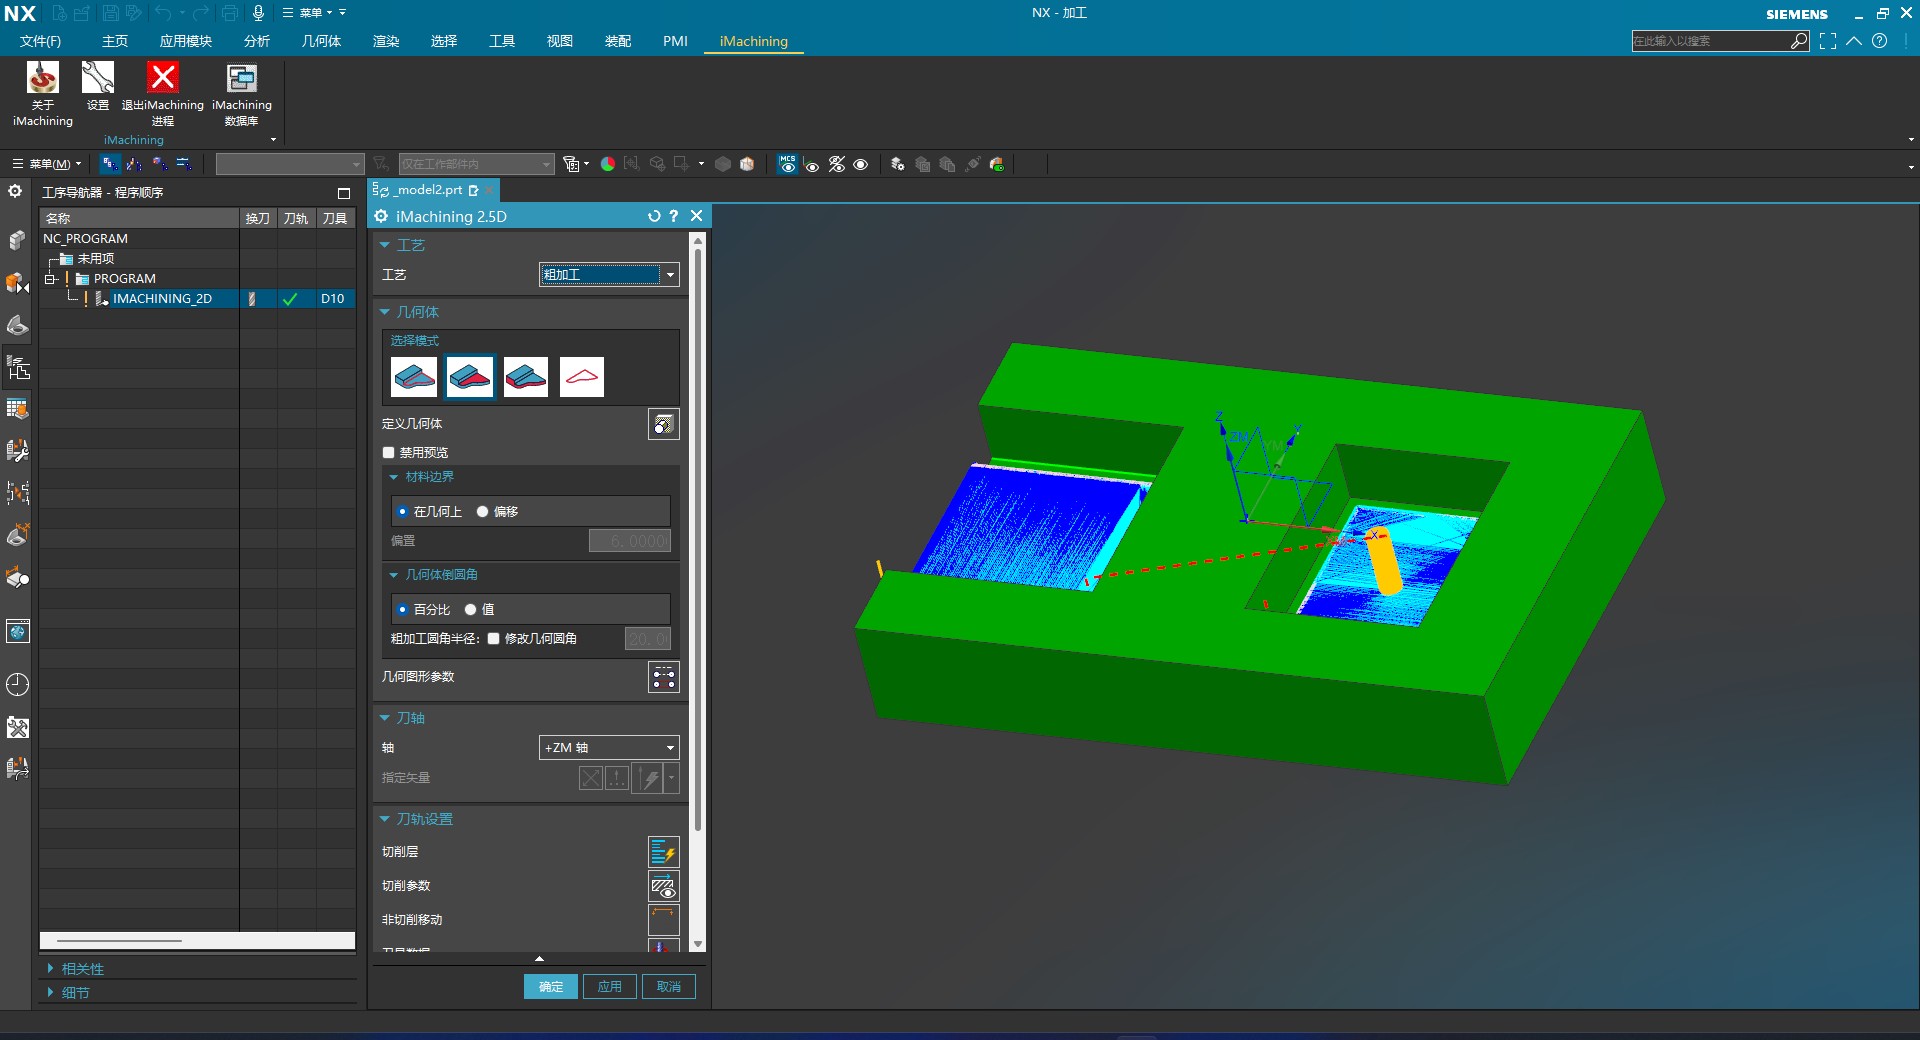Collapse 几何体 section

(x=385, y=312)
